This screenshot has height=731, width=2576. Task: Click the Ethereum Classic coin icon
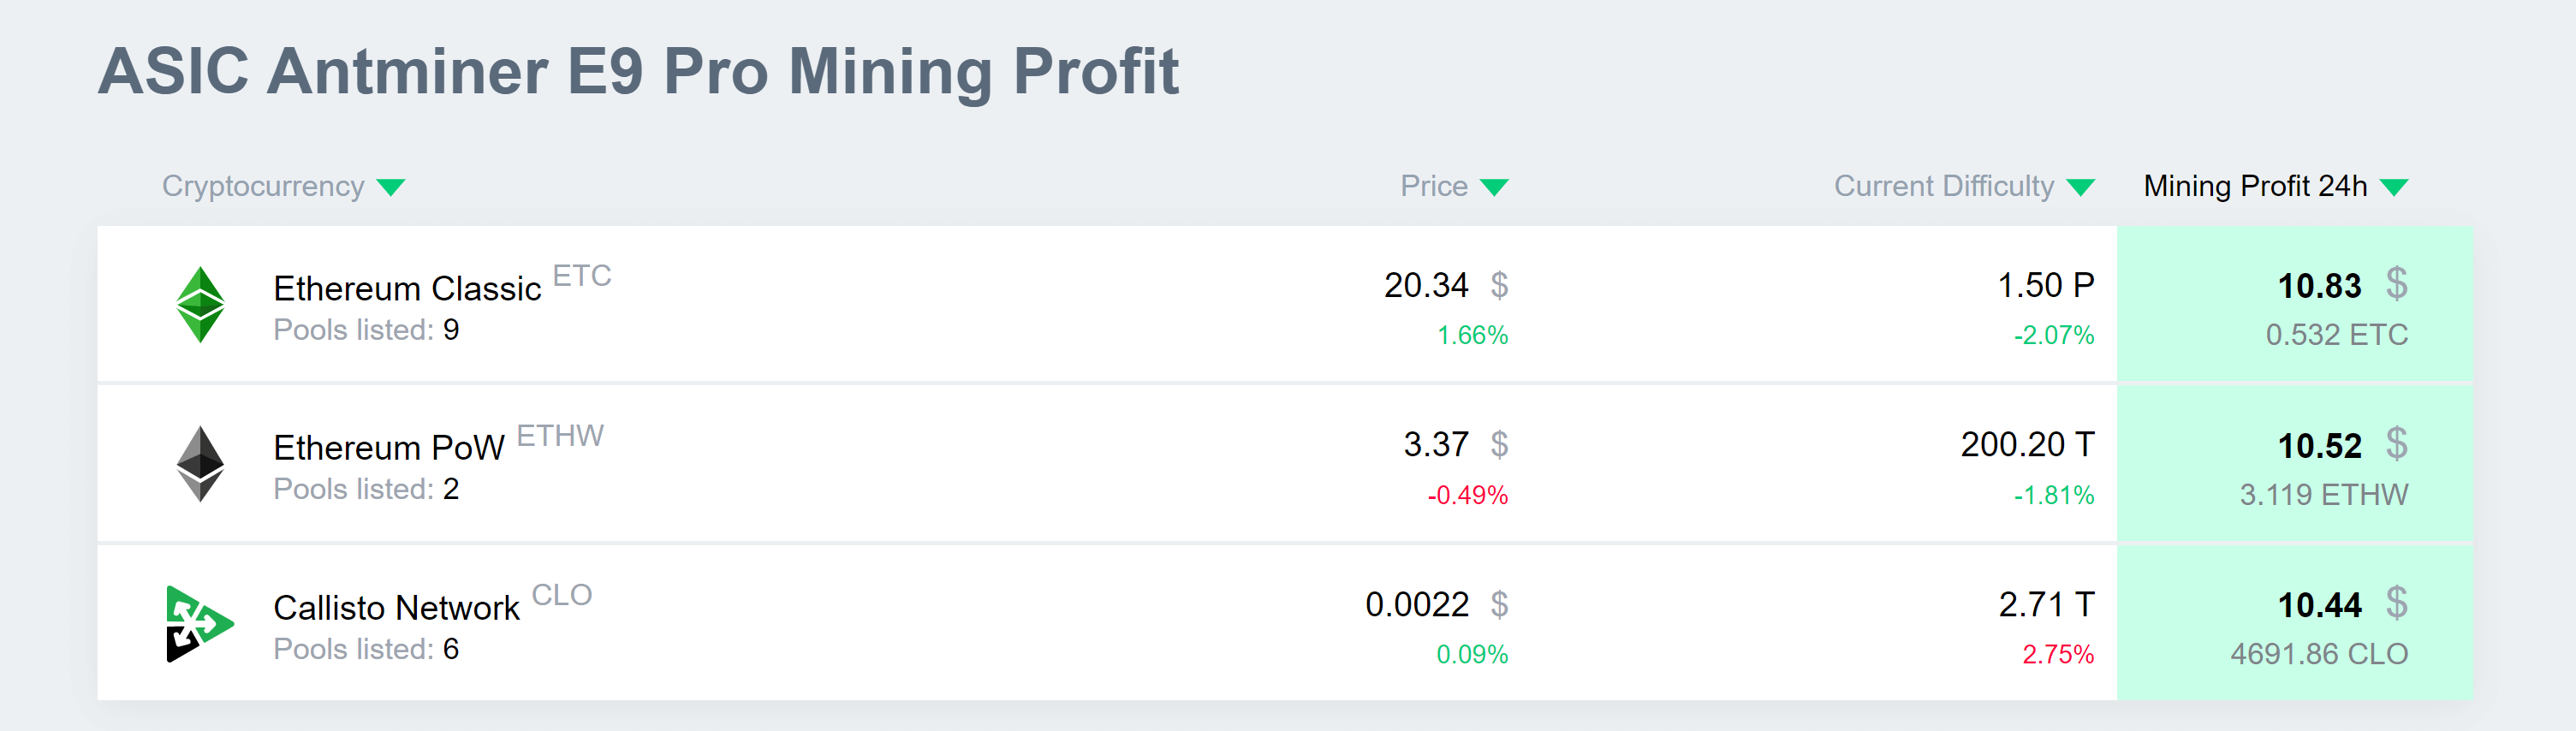point(203,303)
